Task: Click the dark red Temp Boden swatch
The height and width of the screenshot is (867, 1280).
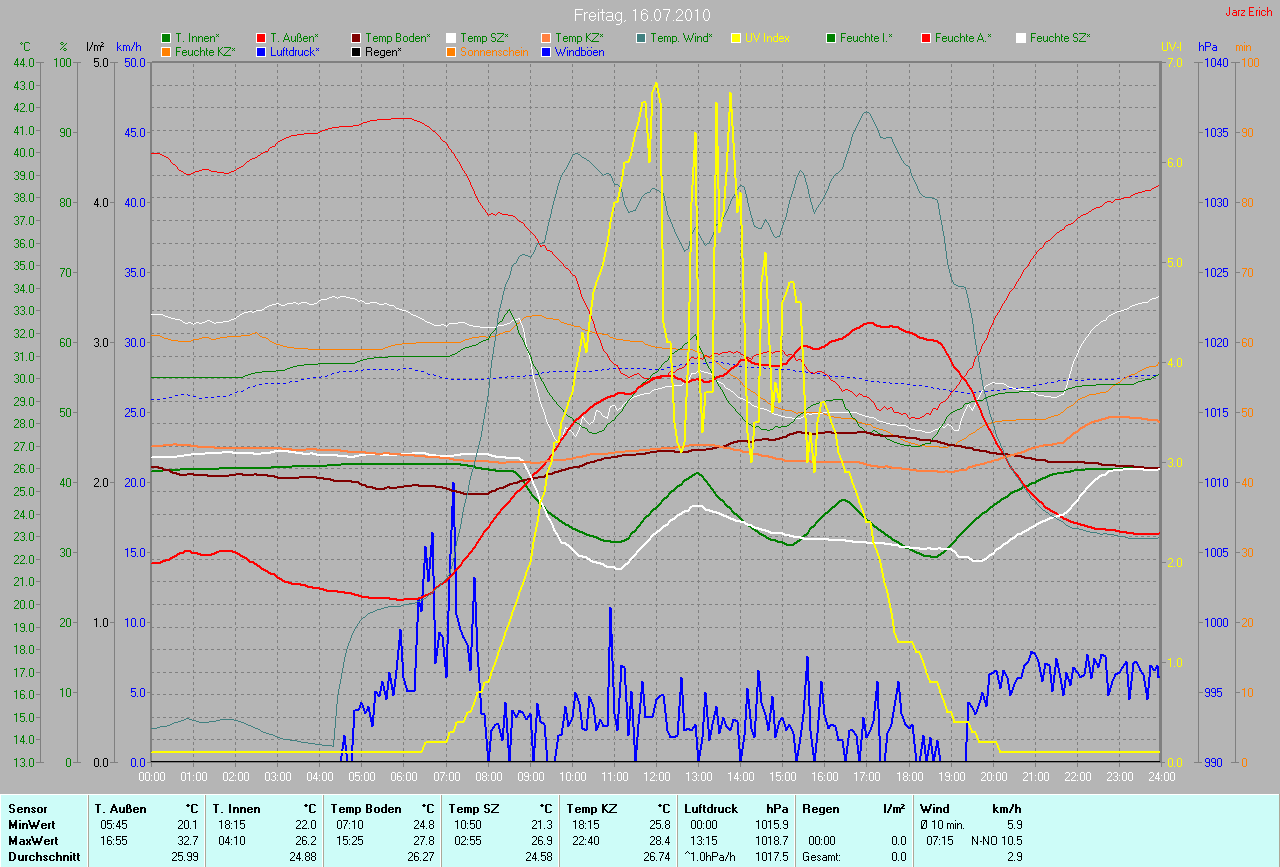Action: pyautogui.click(x=357, y=38)
